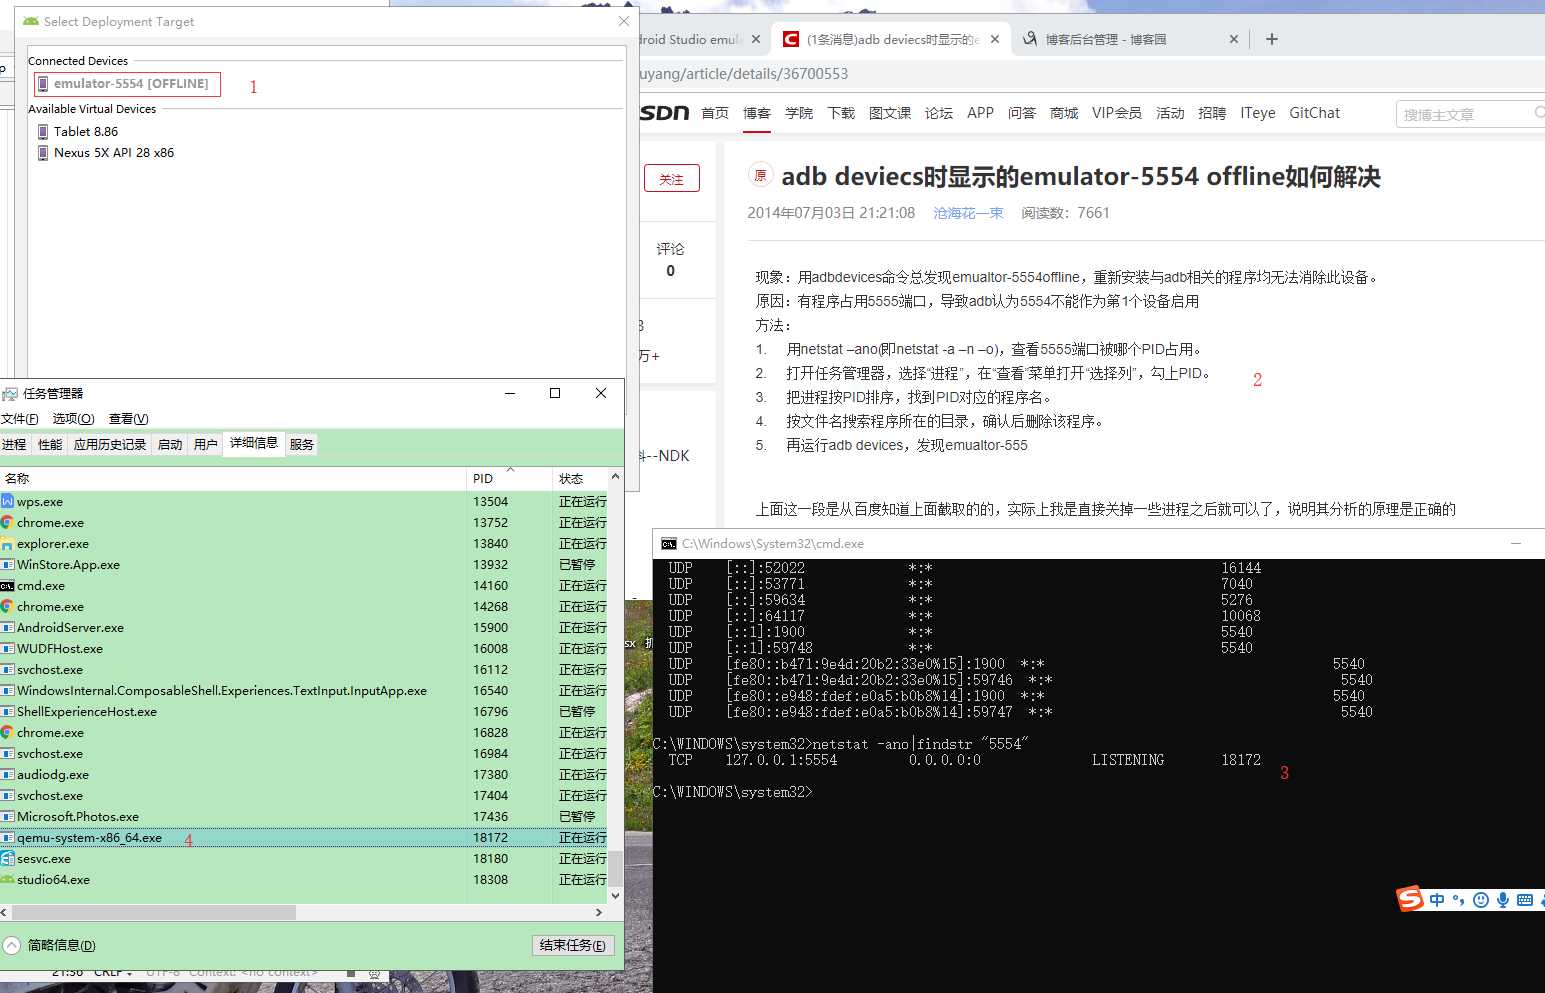Click the Sogou microphone voice input icon

click(1503, 900)
